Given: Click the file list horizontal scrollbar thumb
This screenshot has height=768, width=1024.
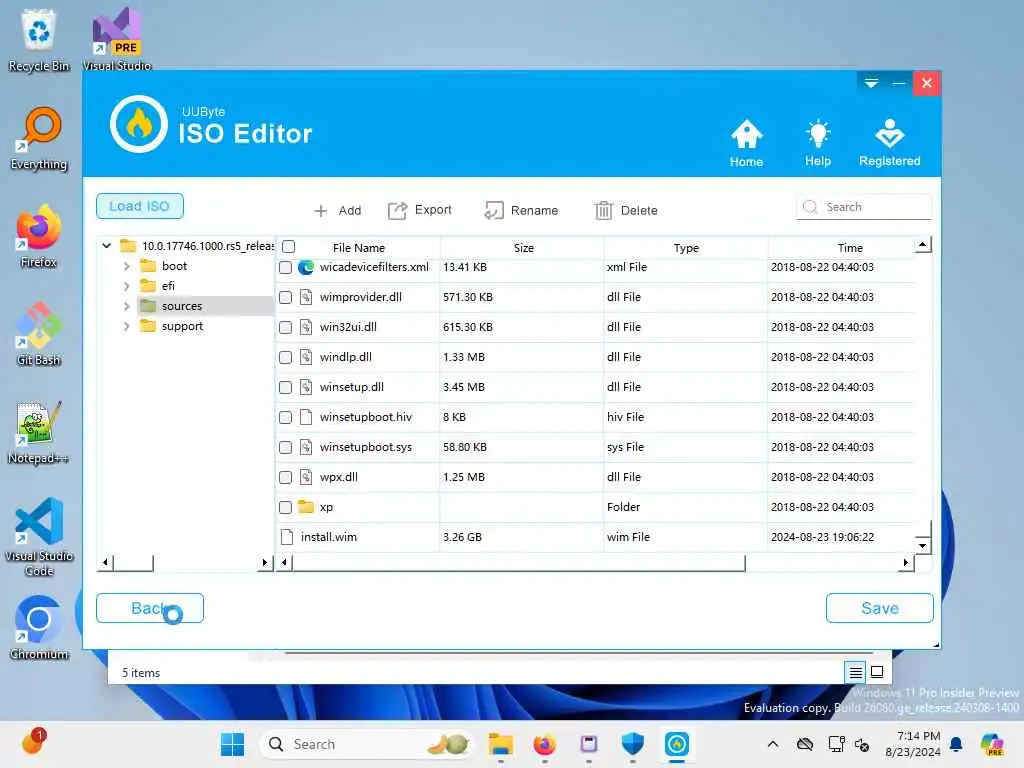Looking at the screenshot, I should 519,562.
